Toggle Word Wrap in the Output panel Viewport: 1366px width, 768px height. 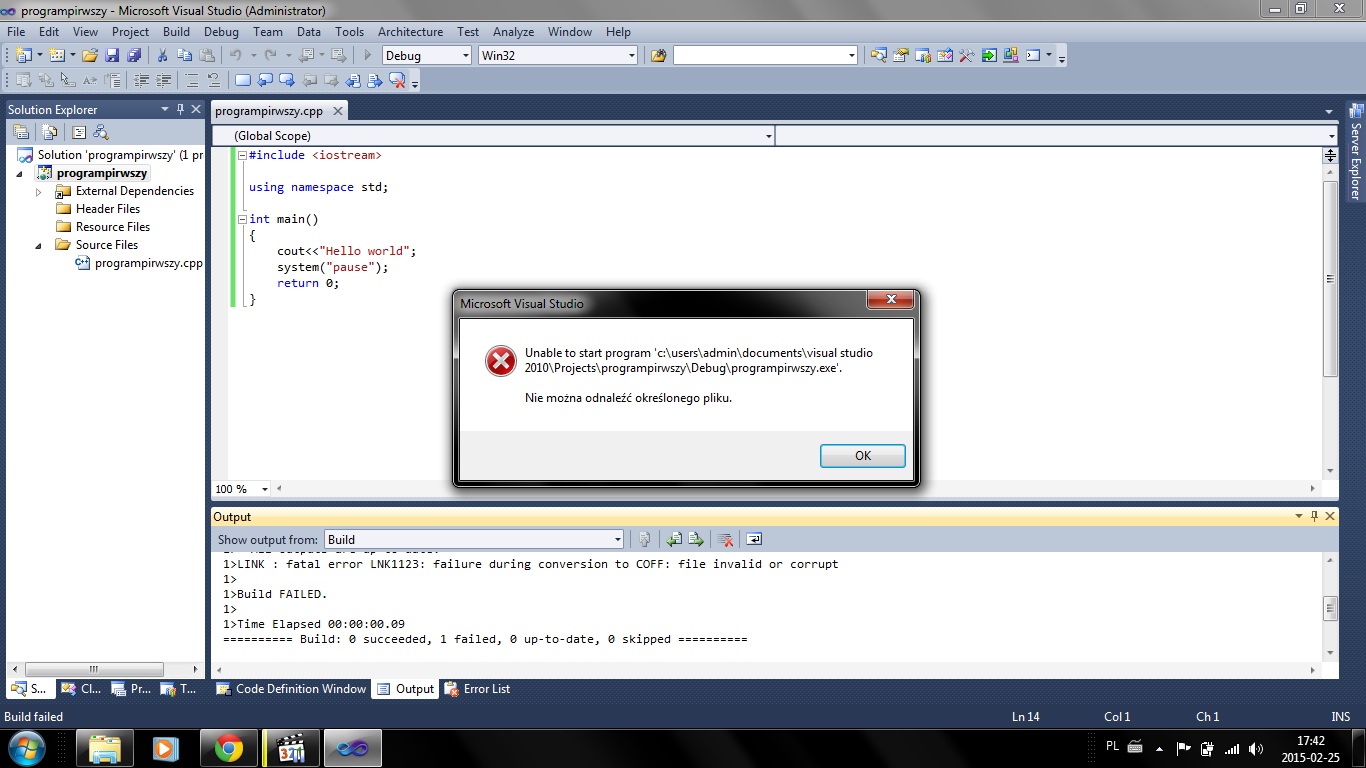[x=754, y=539]
